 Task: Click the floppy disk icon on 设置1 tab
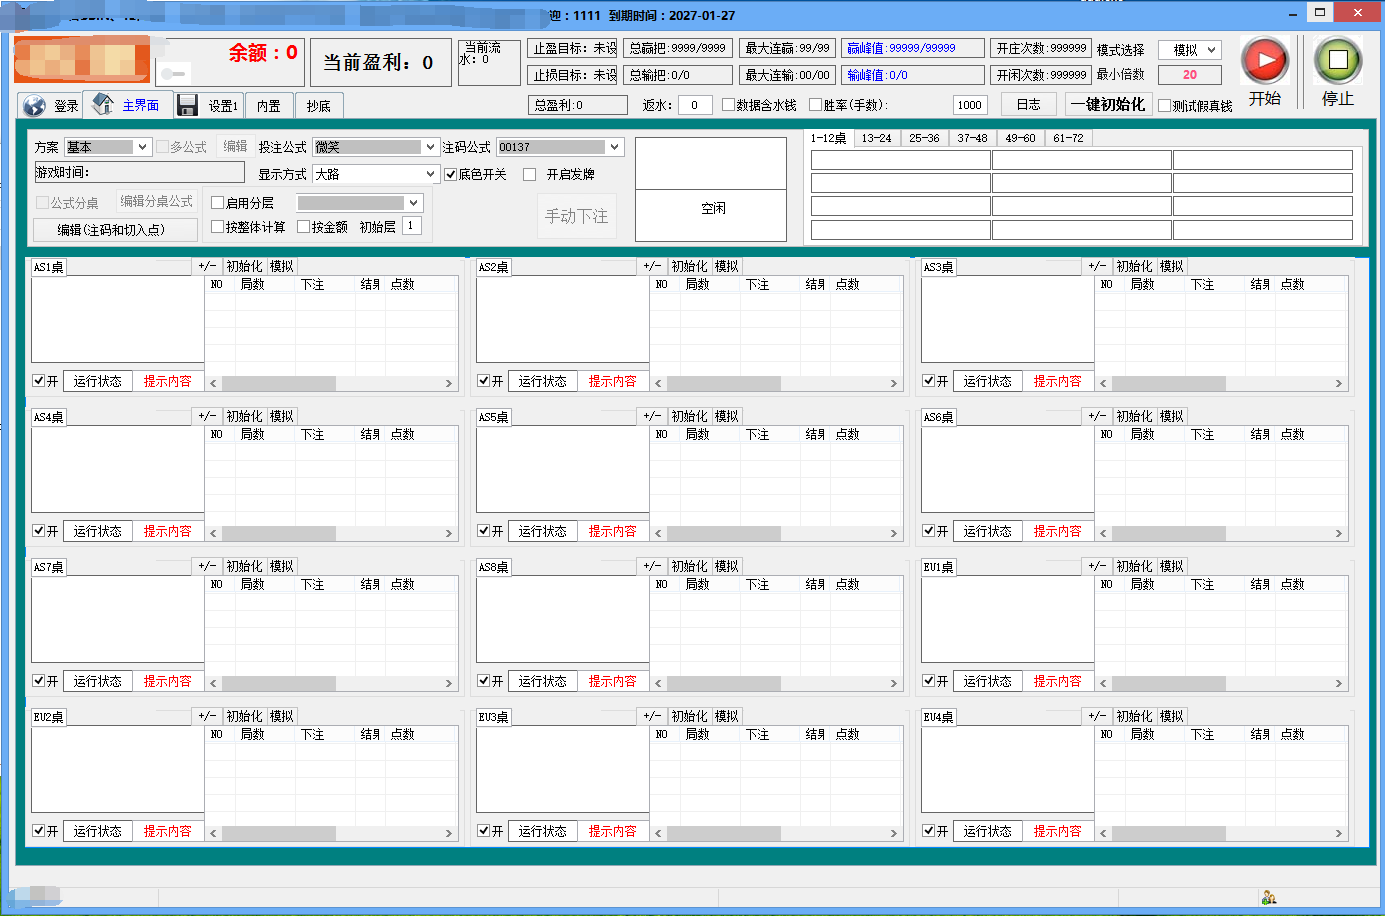[x=187, y=106]
